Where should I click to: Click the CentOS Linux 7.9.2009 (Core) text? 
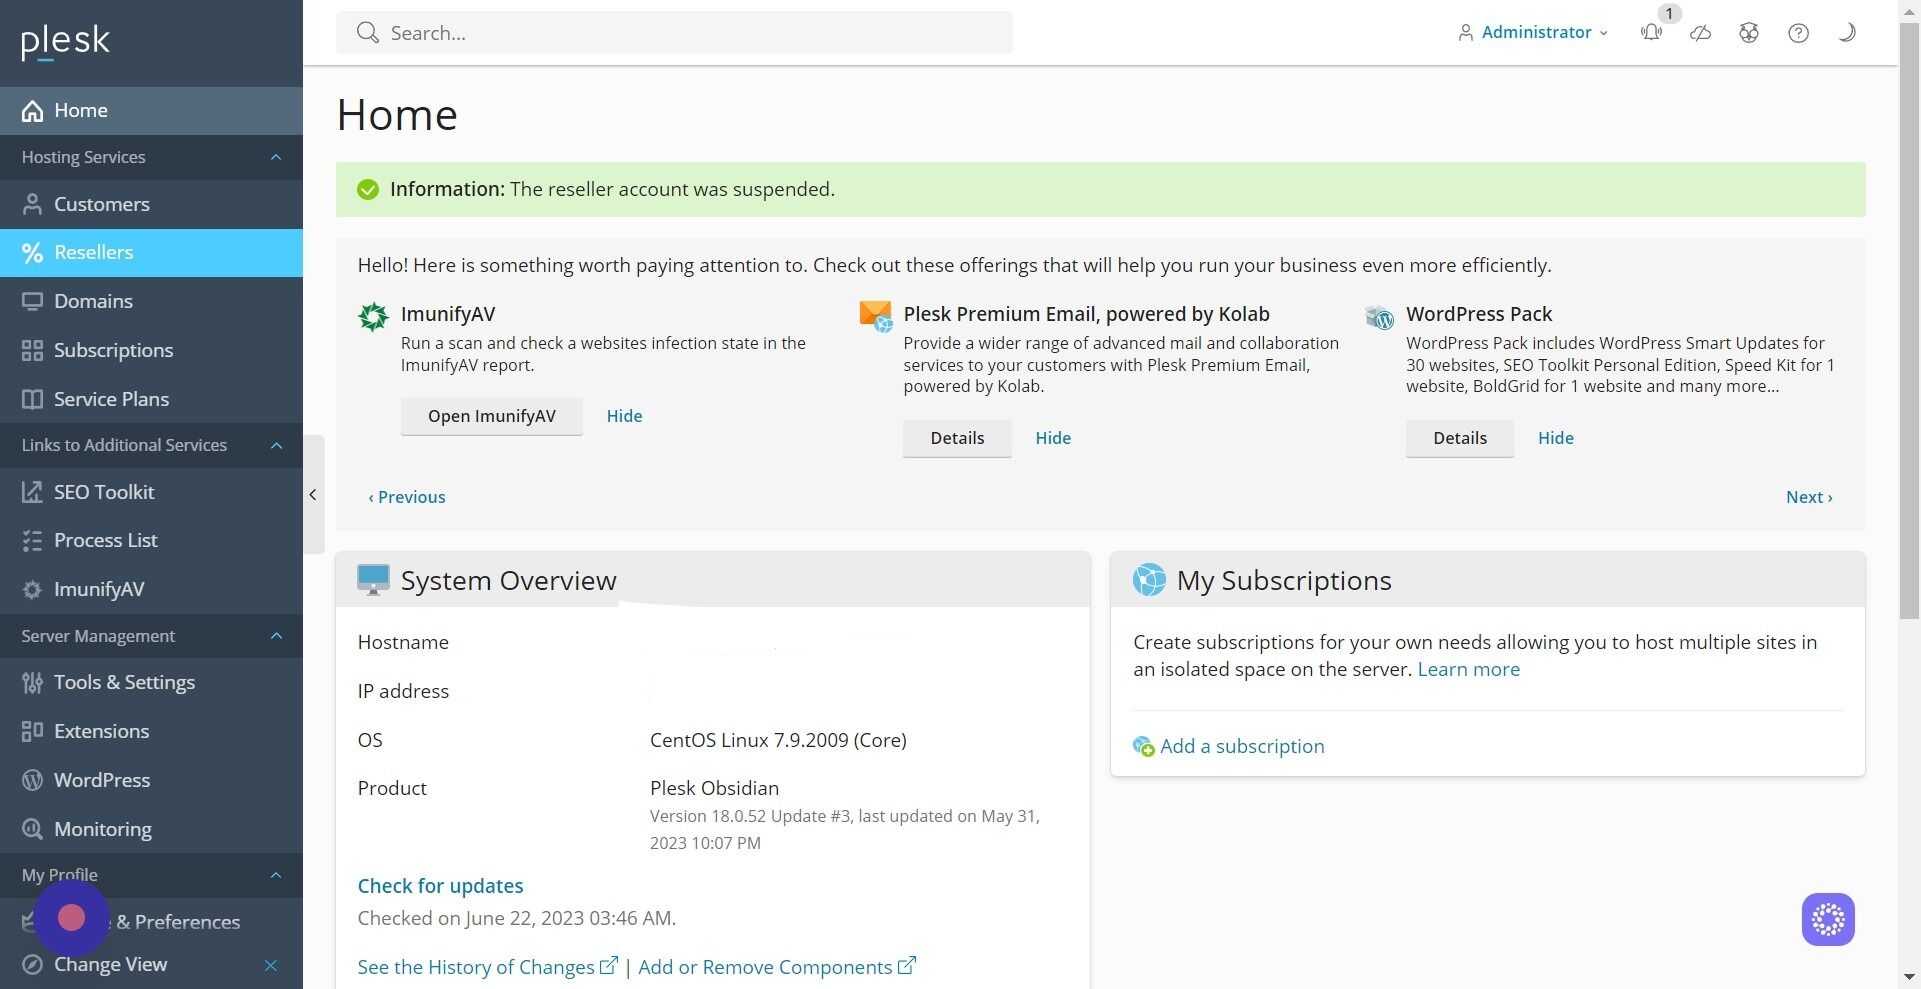click(x=778, y=741)
